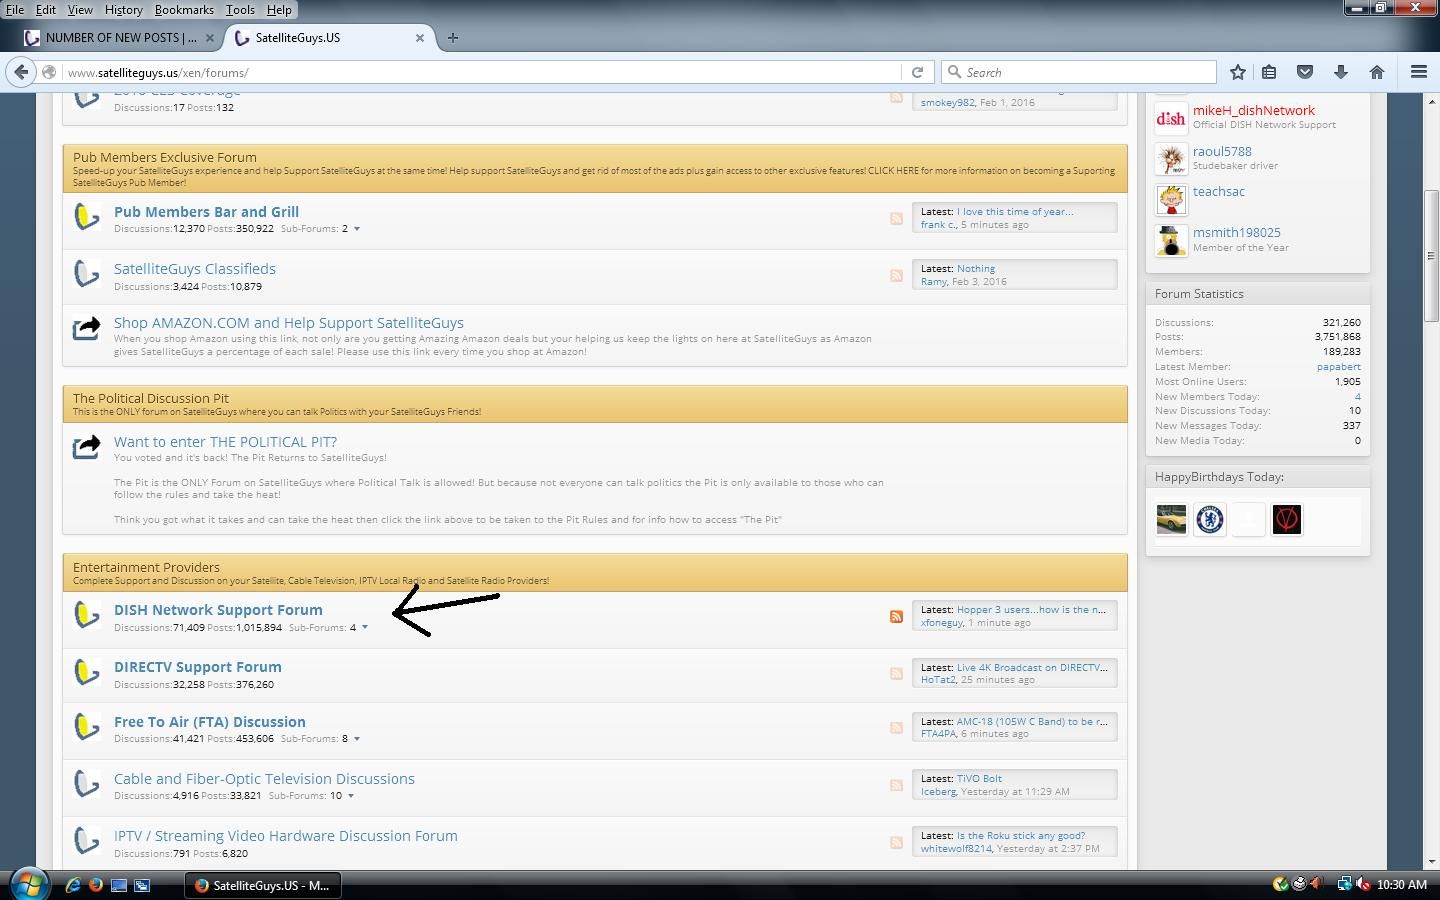
Task: Open the Downloads arrow icon
Action: [1341, 72]
